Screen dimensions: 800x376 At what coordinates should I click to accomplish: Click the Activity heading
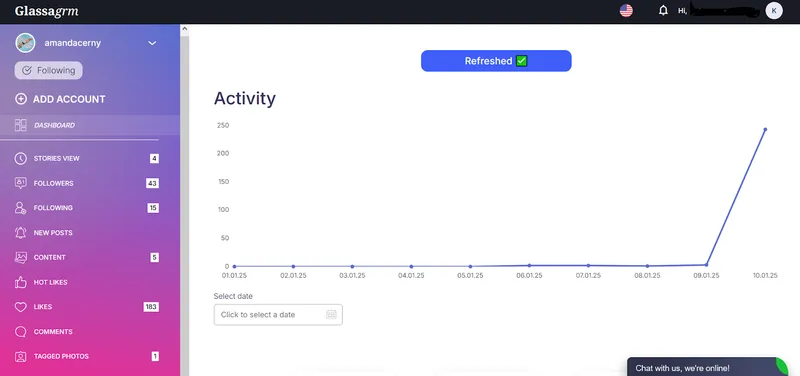pos(245,98)
